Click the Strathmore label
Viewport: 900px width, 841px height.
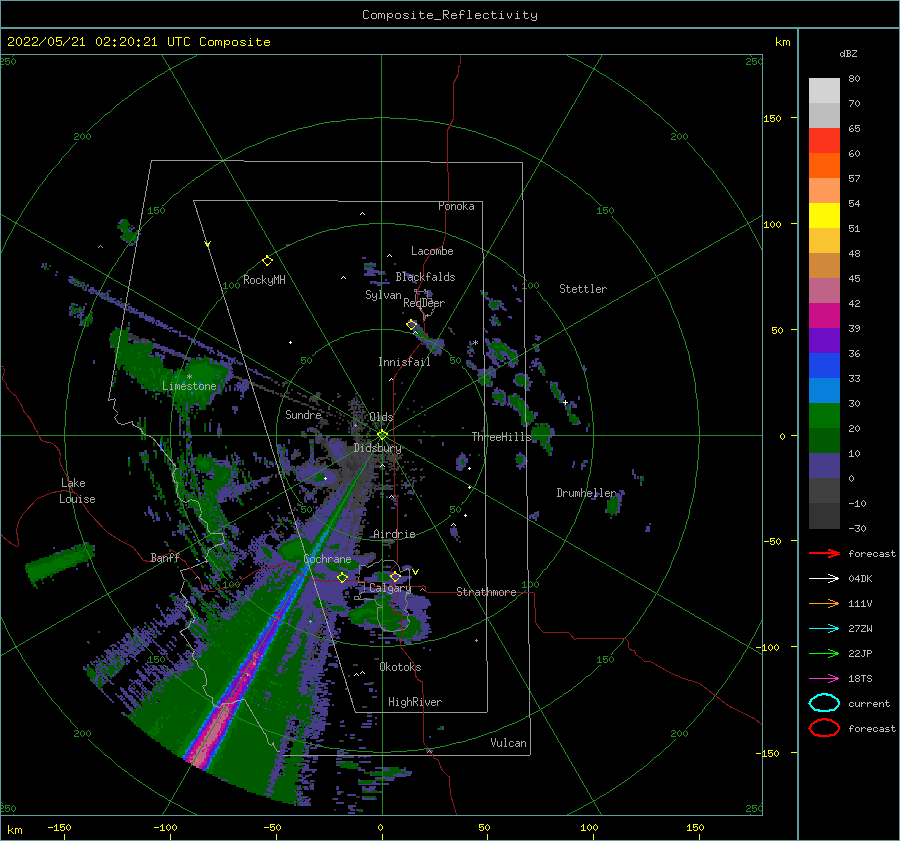click(486, 592)
